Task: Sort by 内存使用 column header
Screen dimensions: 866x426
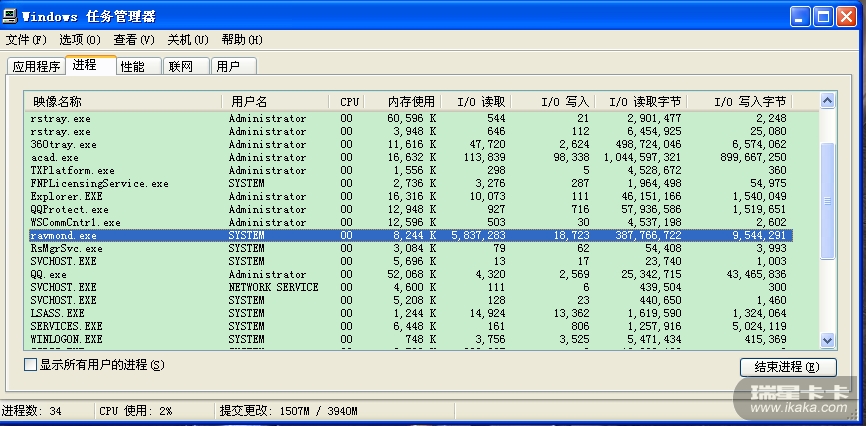Action: [x=402, y=102]
